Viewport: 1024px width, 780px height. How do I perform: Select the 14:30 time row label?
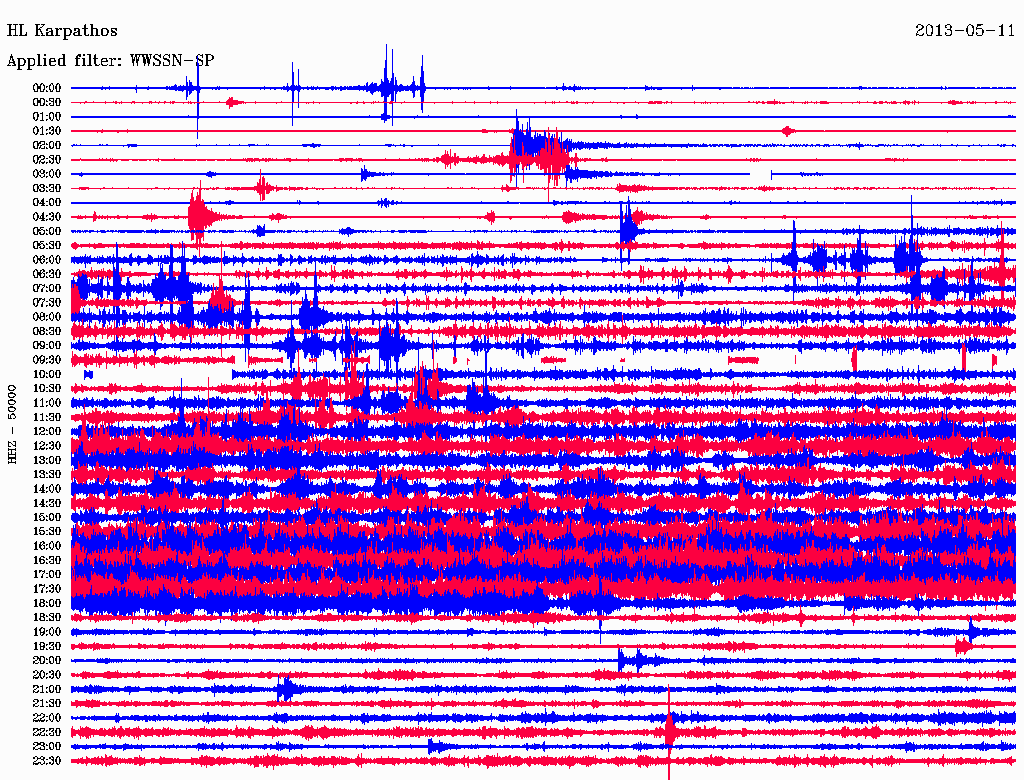[x=47, y=504]
